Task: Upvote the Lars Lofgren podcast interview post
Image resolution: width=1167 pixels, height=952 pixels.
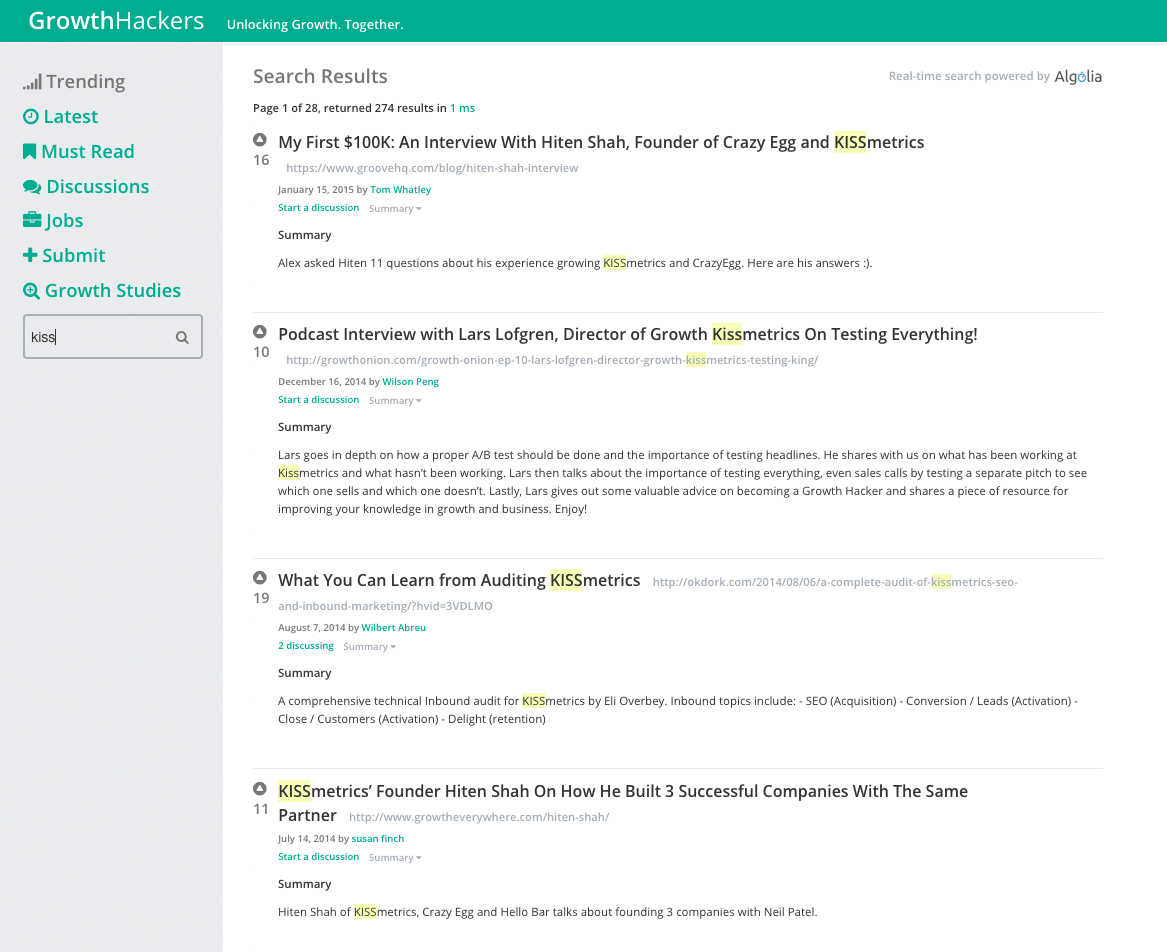Action: point(260,331)
